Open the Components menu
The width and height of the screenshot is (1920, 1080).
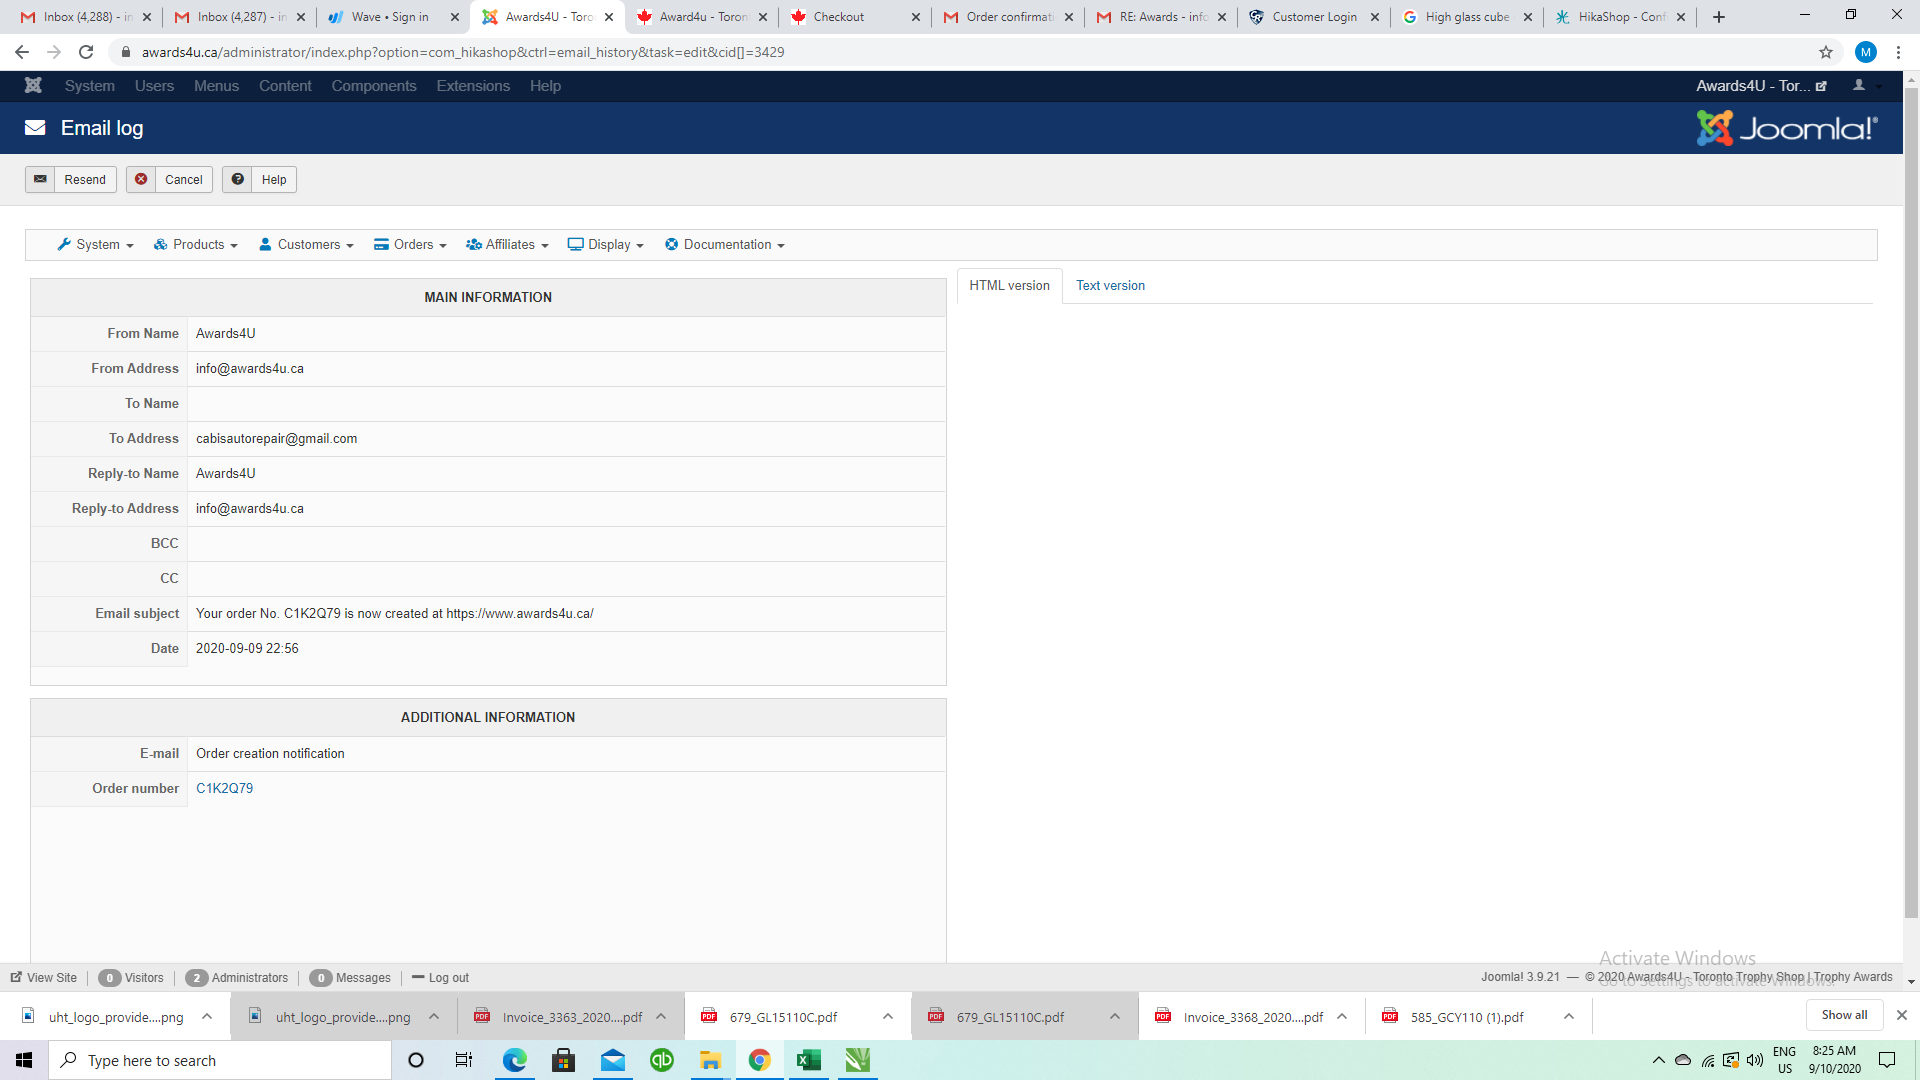373,86
